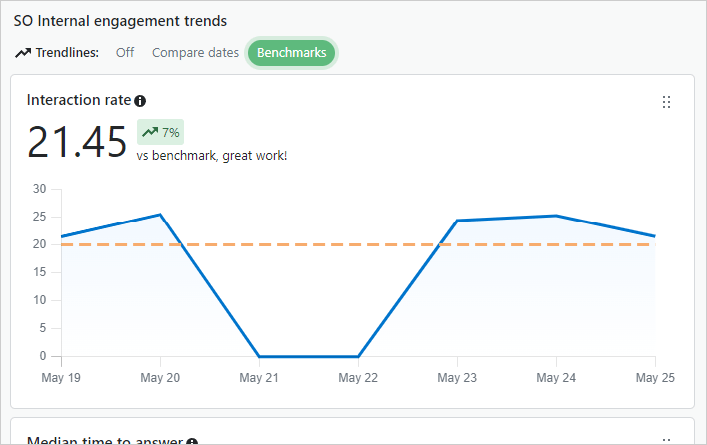Click the Interaction rate card title
The height and width of the screenshot is (445, 707).
click(x=79, y=101)
